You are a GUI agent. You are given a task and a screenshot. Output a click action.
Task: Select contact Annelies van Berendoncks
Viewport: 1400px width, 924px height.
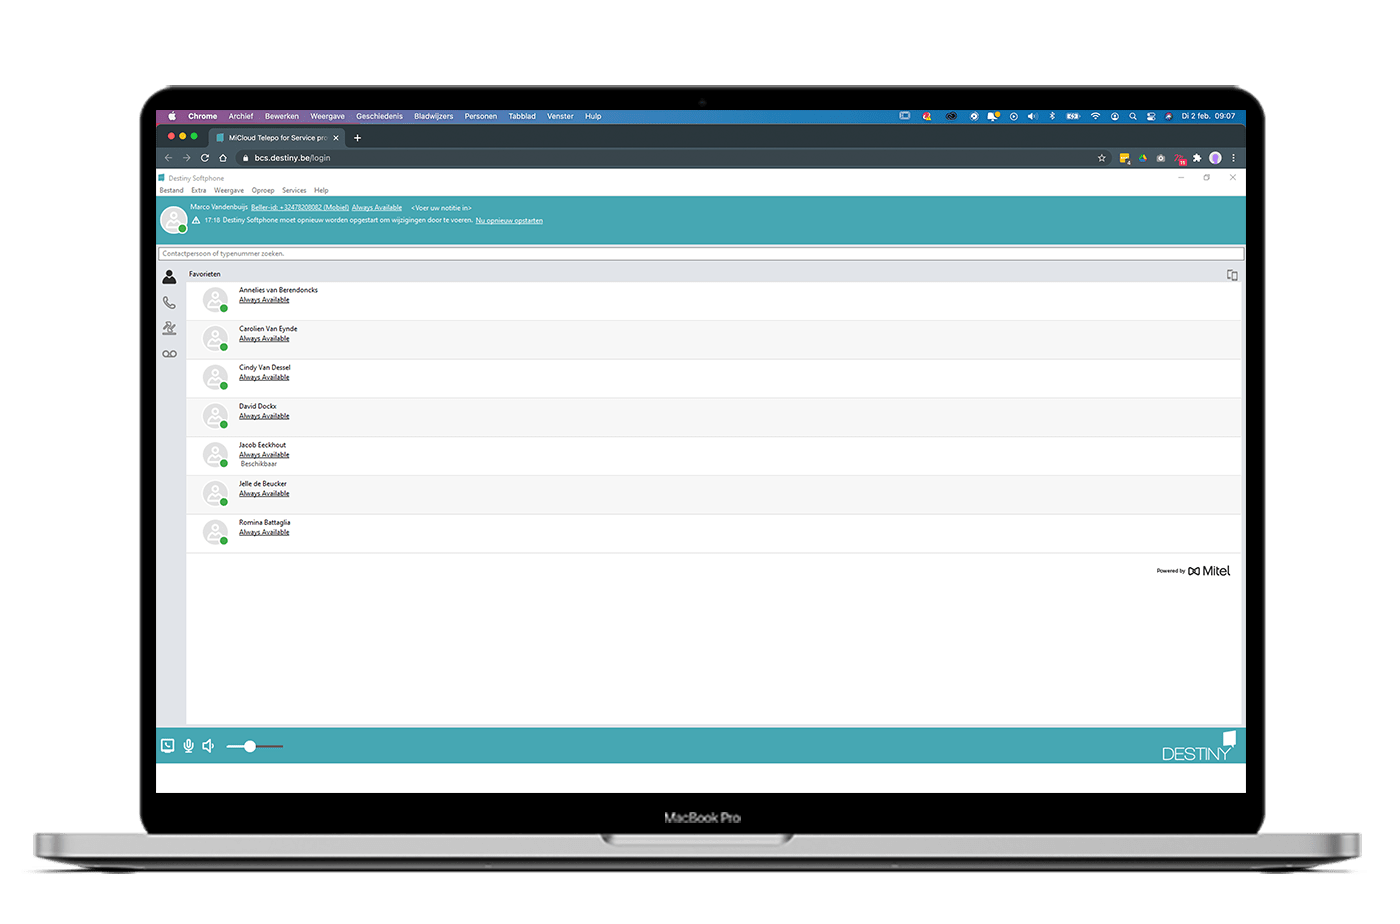tap(714, 301)
